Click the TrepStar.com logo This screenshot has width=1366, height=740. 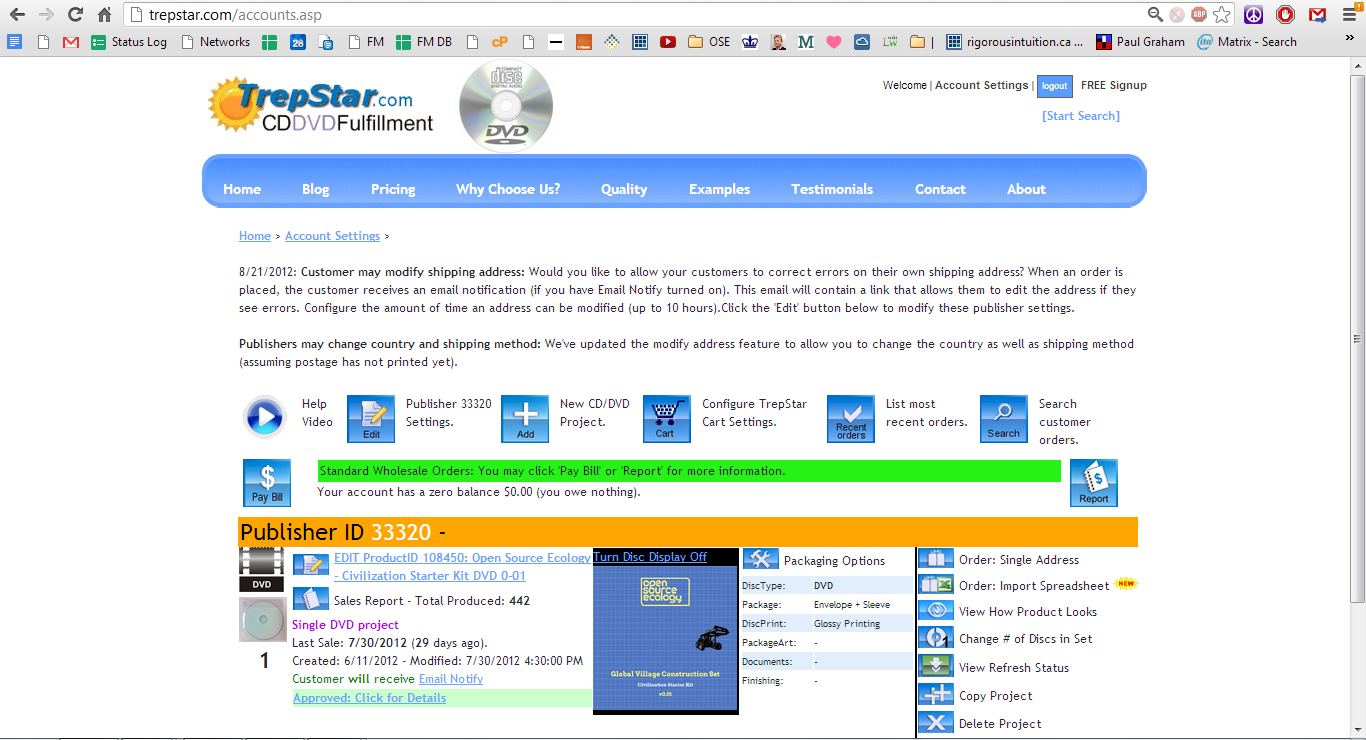pyautogui.click(x=321, y=107)
